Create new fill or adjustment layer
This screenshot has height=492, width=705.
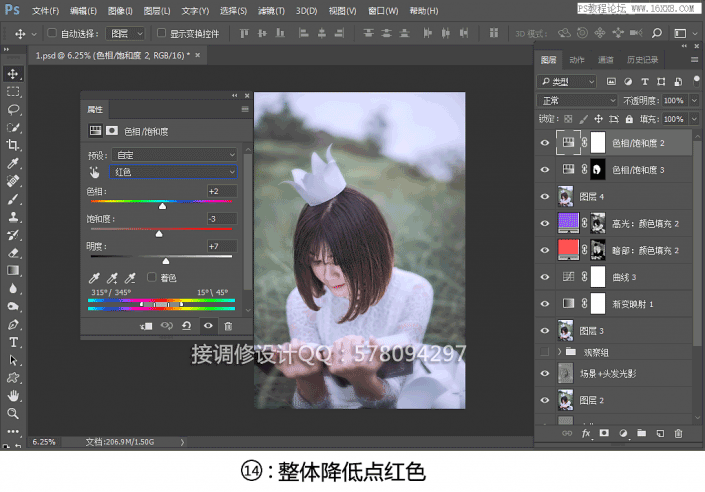(x=623, y=433)
